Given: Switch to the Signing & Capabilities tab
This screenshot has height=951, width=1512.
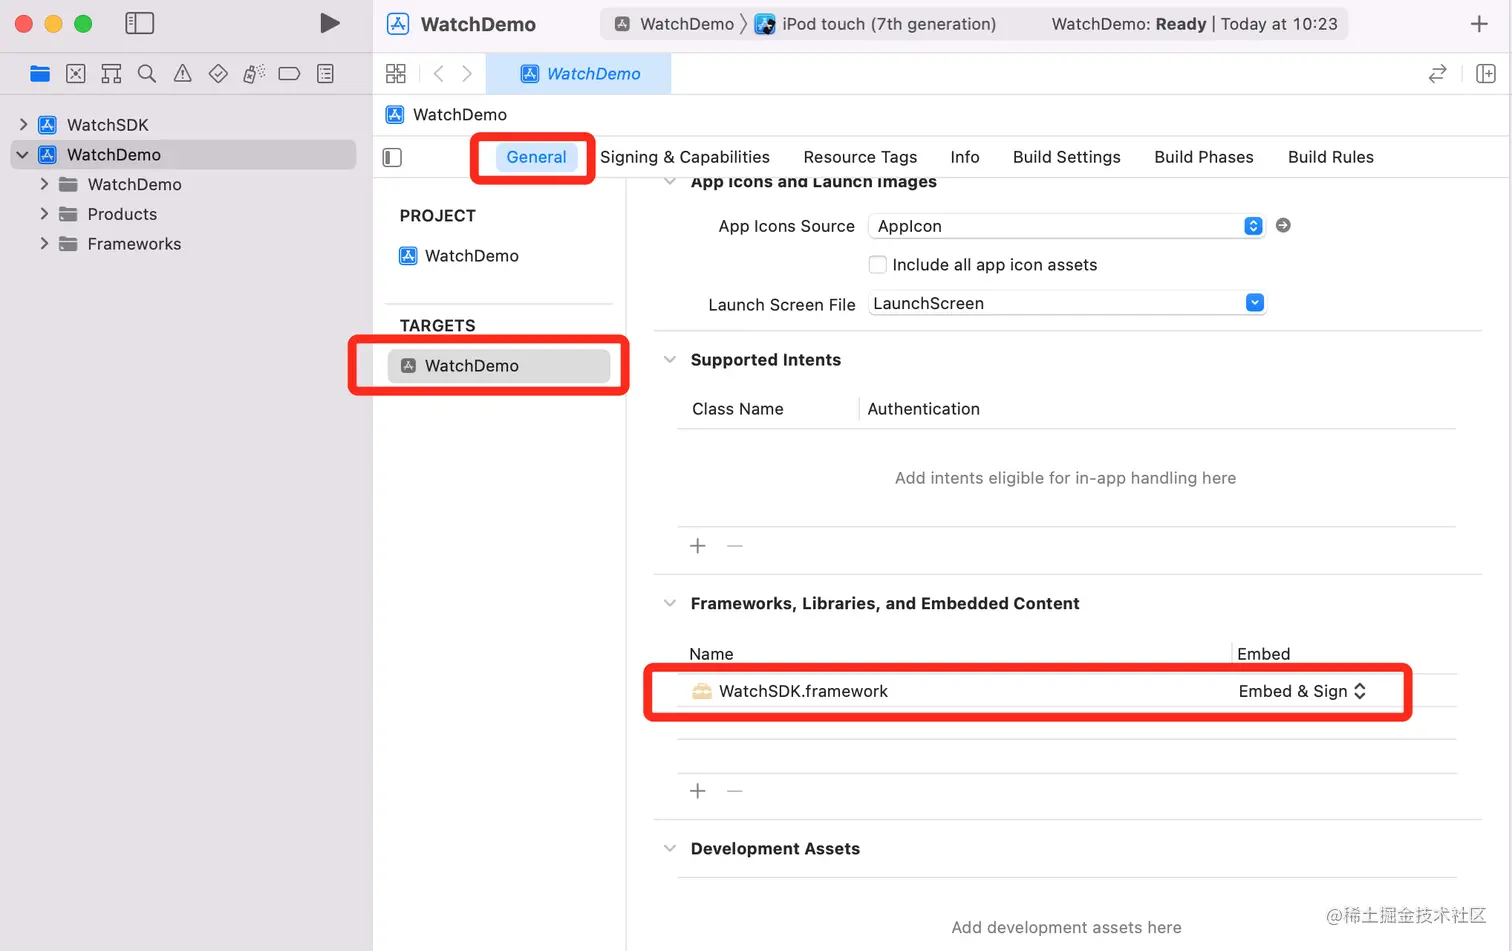Looking at the screenshot, I should point(685,157).
